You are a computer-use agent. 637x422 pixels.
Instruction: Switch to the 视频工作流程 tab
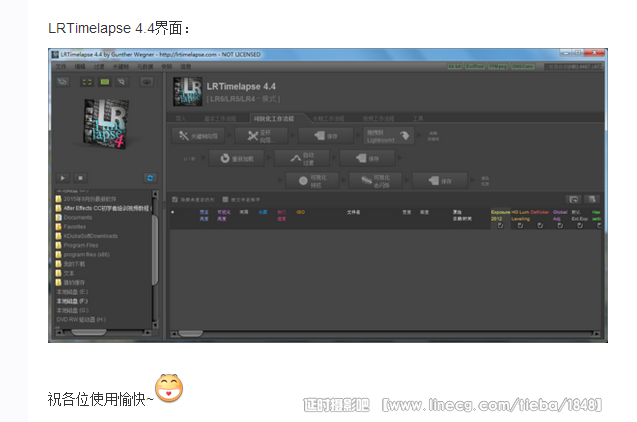[x=378, y=119]
